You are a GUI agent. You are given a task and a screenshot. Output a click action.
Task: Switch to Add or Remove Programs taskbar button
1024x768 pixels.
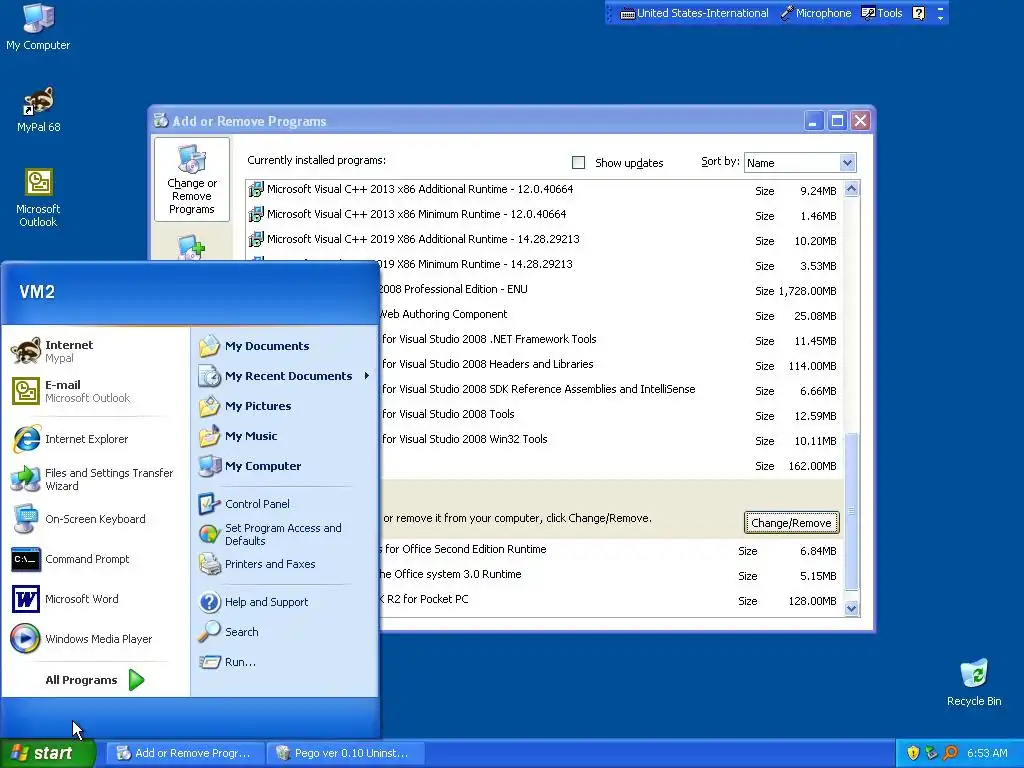pyautogui.click(x=185, y=753)
